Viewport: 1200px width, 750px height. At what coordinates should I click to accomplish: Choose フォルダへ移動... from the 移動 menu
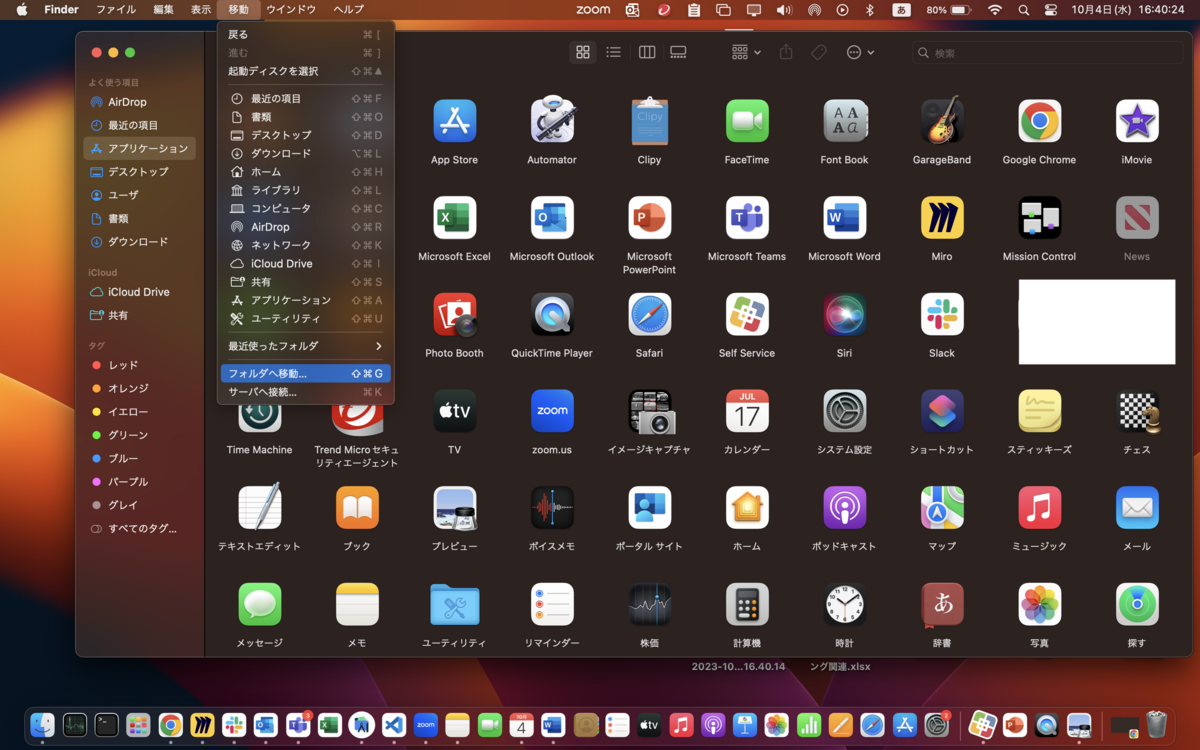click(x=306, y=373)
